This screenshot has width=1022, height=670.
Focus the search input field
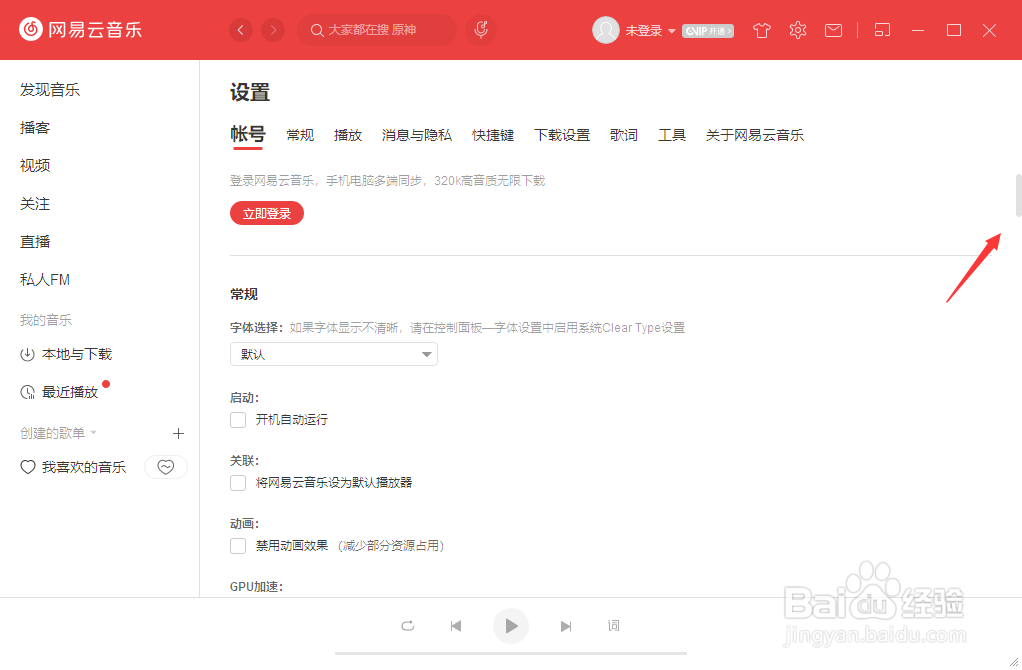[x=377, y=30]
